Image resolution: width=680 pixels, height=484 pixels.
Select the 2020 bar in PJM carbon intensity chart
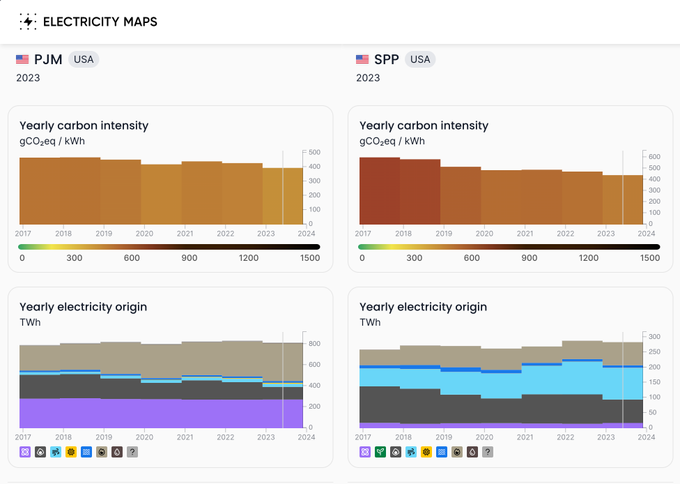click(x=161, y=194)
